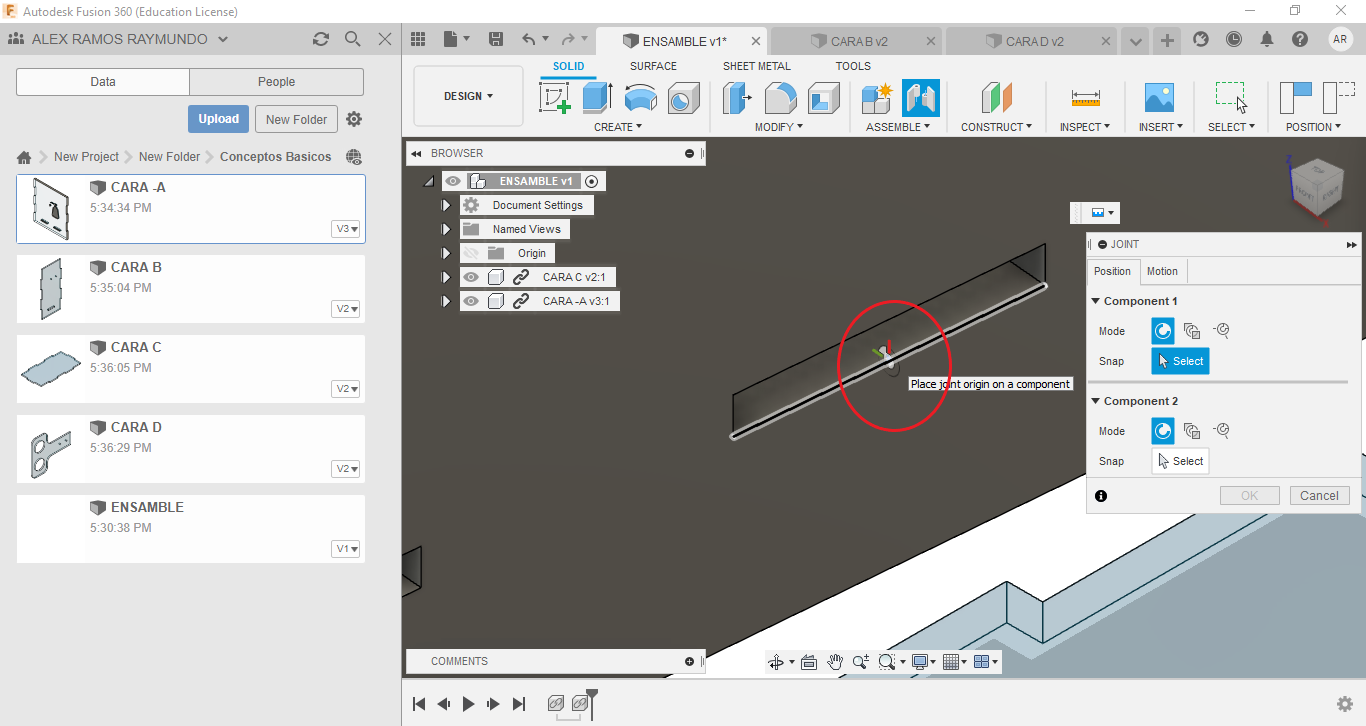Open CARA -A version V3 dropdown

click(347, 229)
